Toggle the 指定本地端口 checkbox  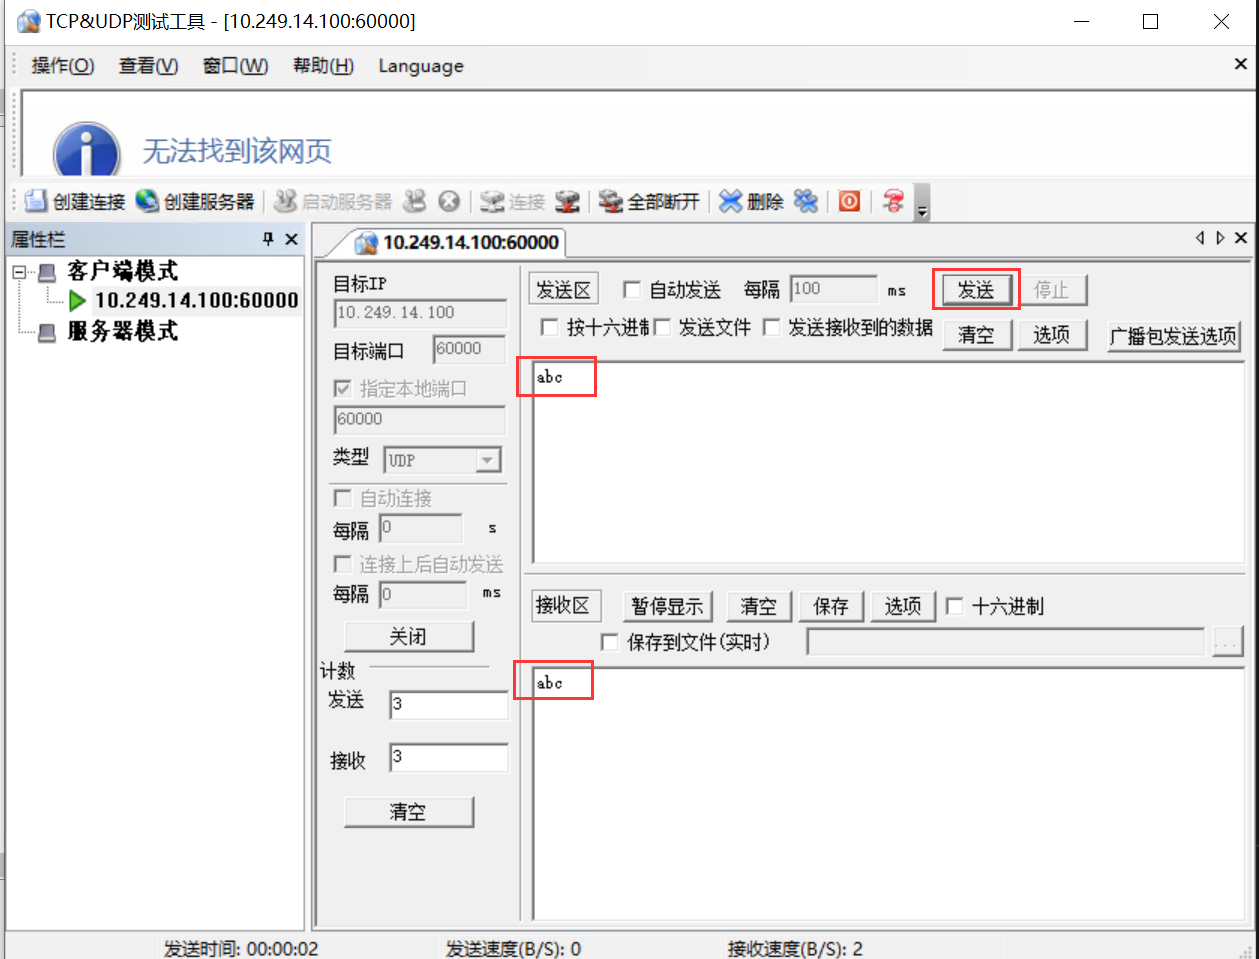[x=342, y=388]
